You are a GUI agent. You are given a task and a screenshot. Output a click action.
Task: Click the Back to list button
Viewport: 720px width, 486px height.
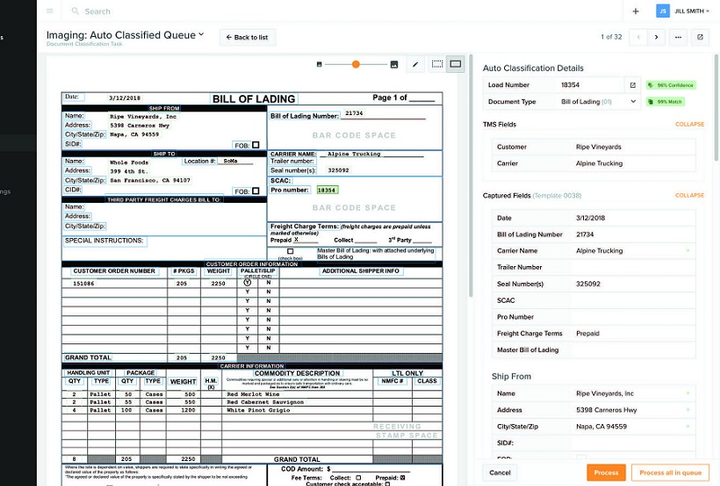pyautogui.click(x=247, y=37)
